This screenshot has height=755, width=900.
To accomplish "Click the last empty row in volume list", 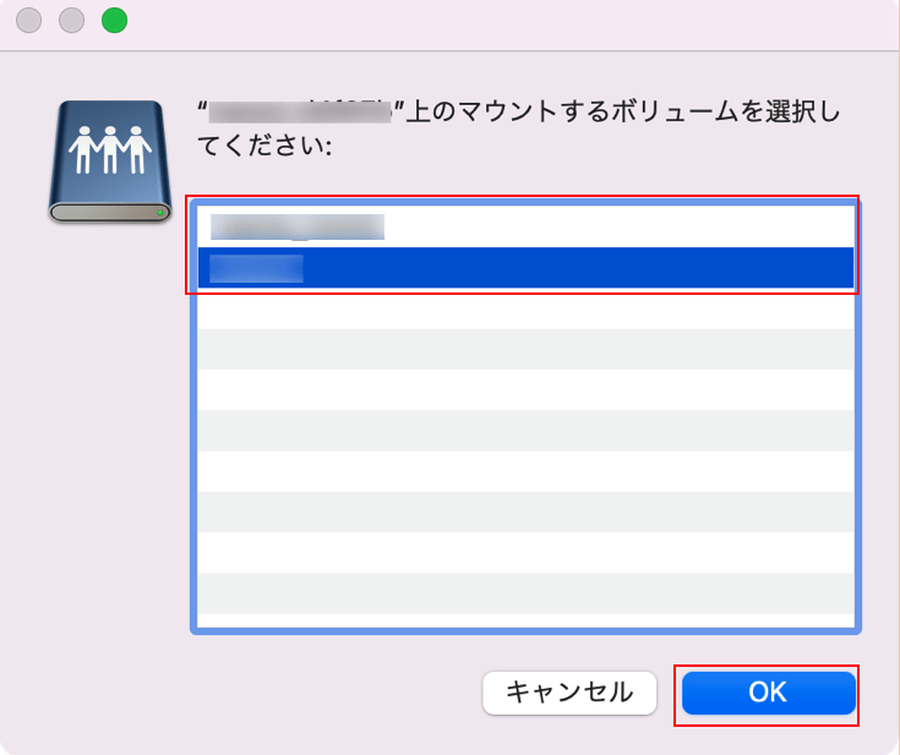I will [x=525, y=593].
